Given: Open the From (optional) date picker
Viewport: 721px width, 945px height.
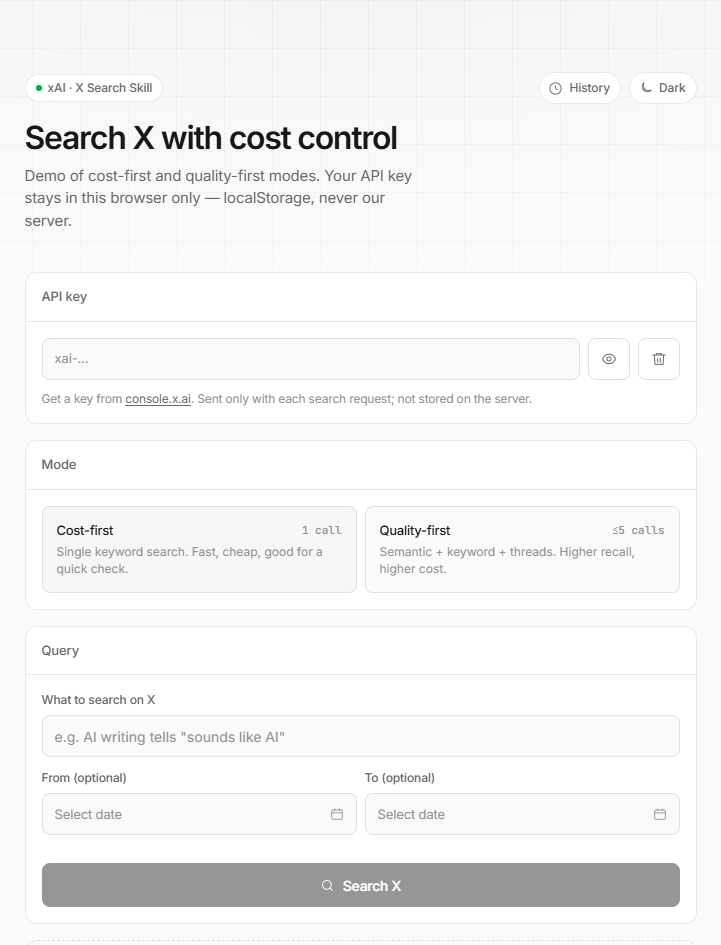Looking at the screenshot, I should click(199, 814).
